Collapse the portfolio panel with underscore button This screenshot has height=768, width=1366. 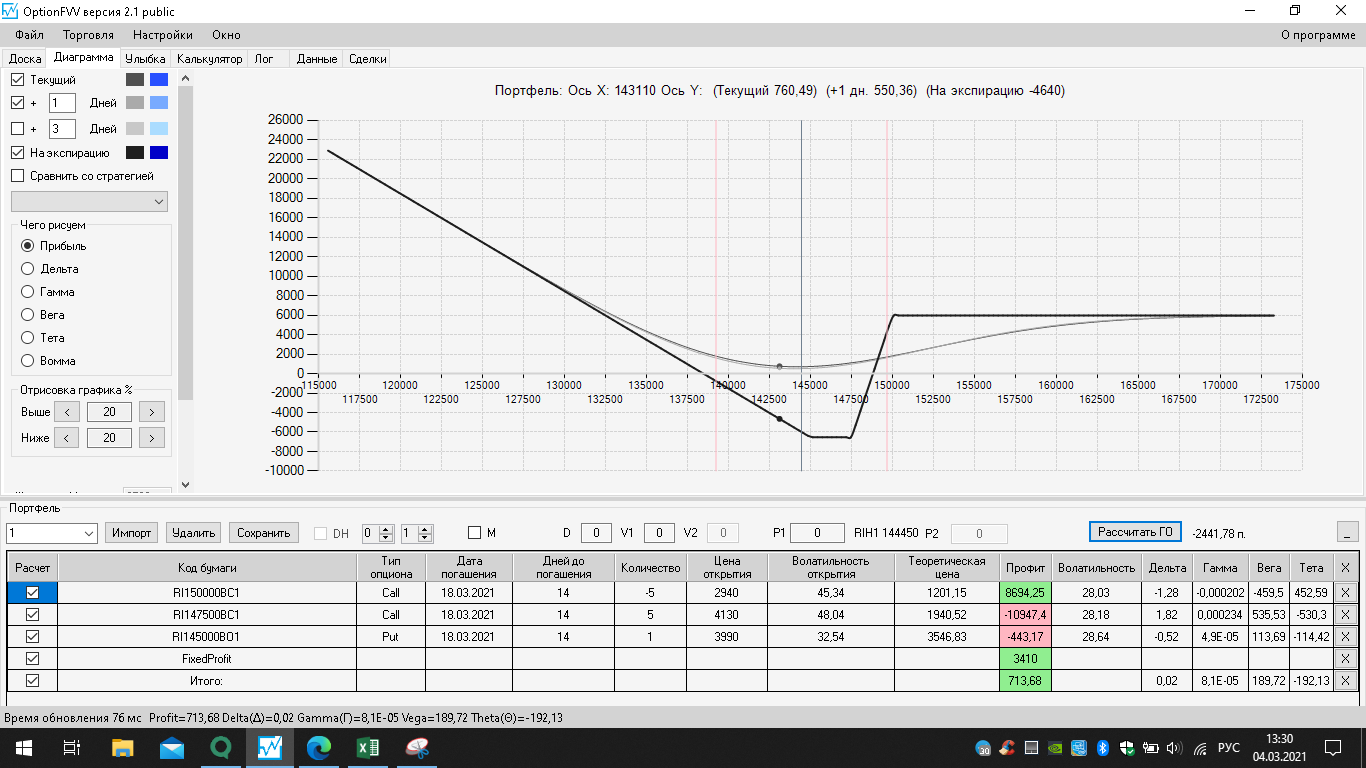pos(1348,532)
